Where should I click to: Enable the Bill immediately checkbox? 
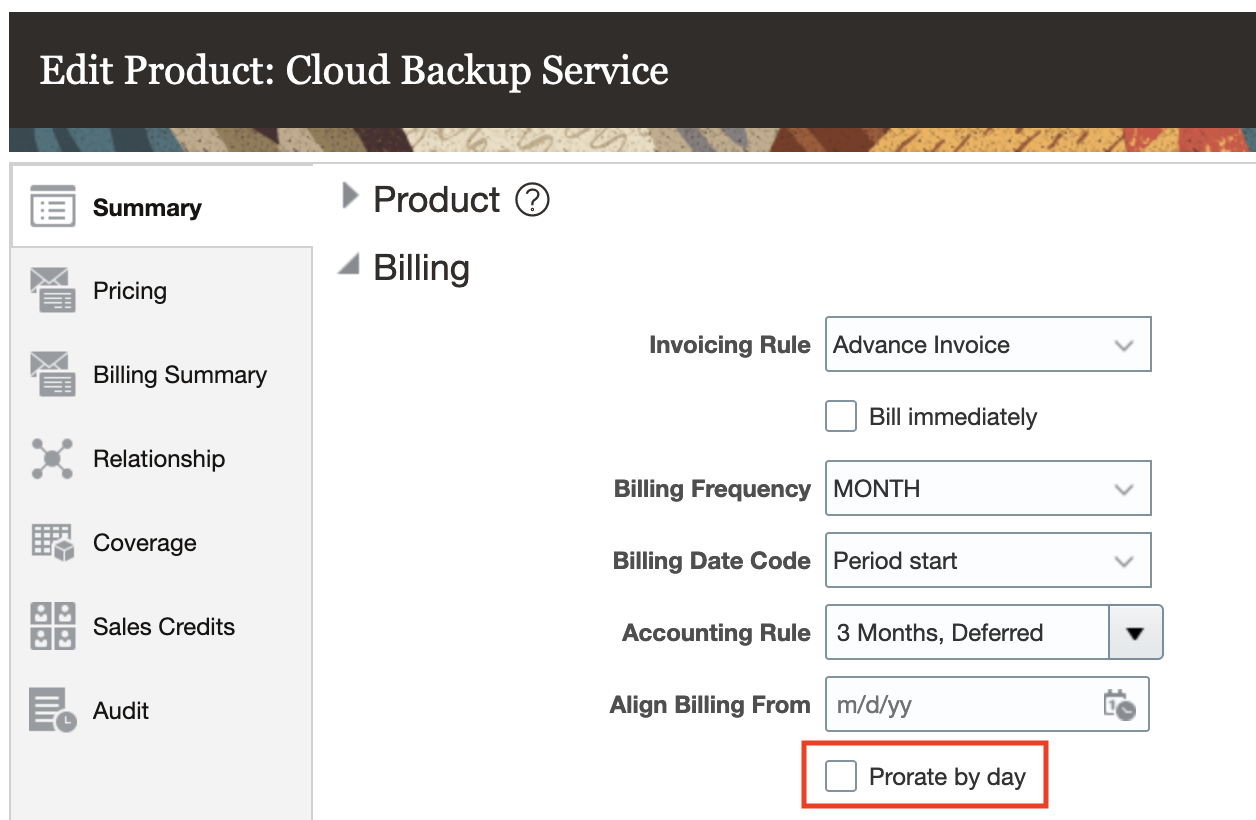841,417
